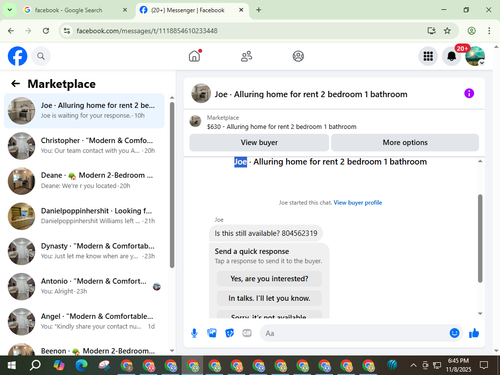Click message 'Is this still available? 804562319'

click(x=266, y=233)
